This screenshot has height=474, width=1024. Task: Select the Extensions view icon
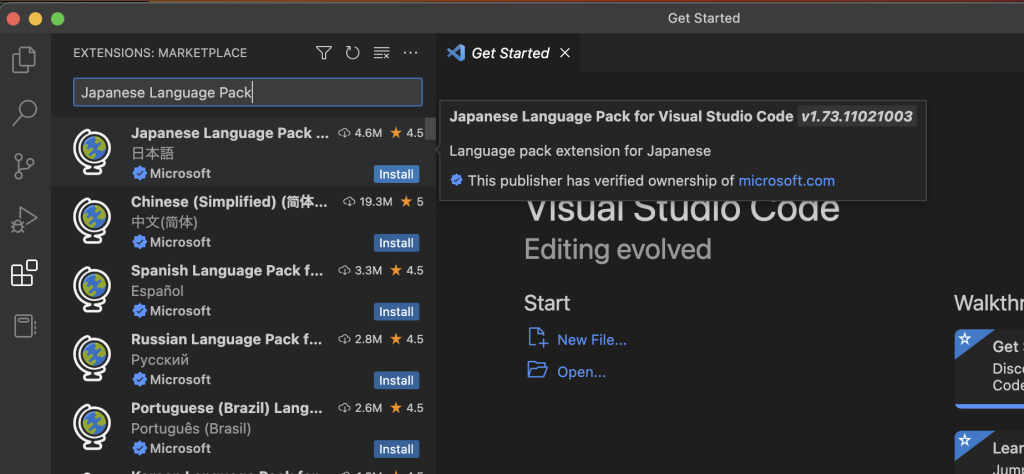pos(24,273)
